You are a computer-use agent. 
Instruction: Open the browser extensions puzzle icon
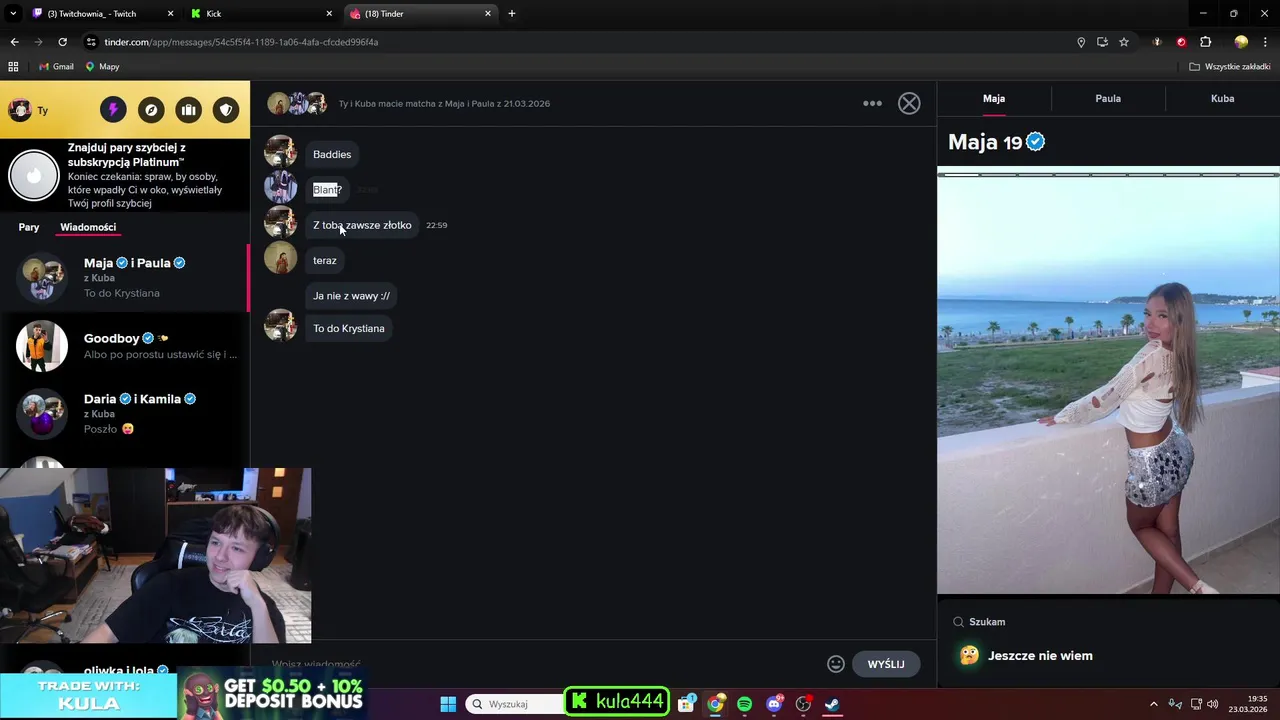pos(1205,42)
